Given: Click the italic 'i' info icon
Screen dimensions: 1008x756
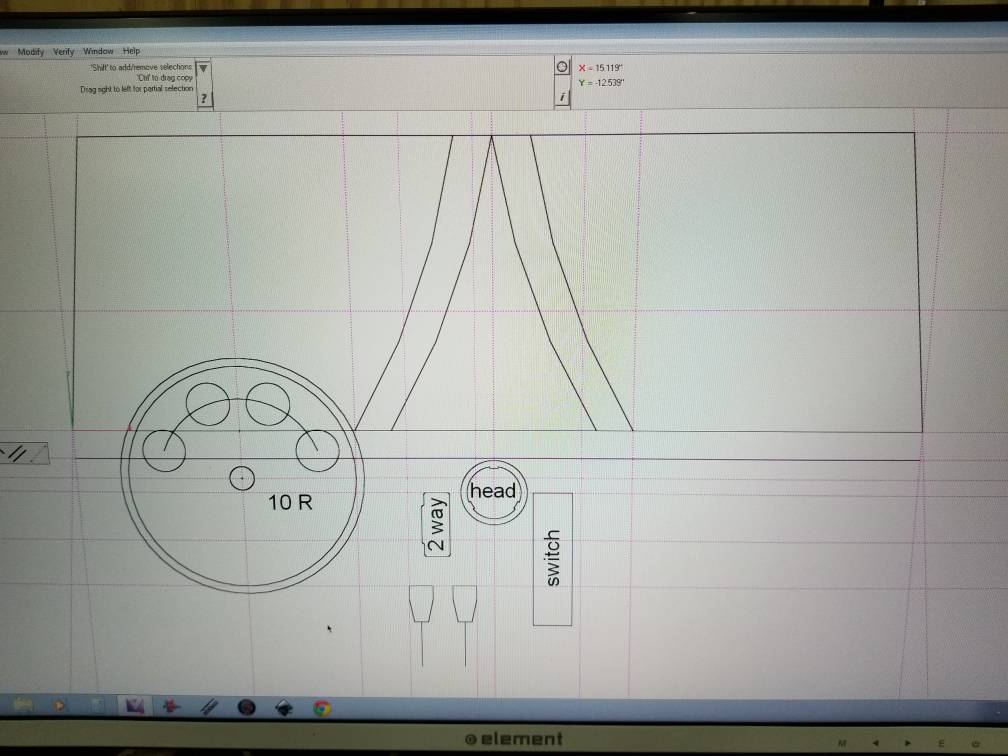Looking at the screenshot, I should (562, 97).
